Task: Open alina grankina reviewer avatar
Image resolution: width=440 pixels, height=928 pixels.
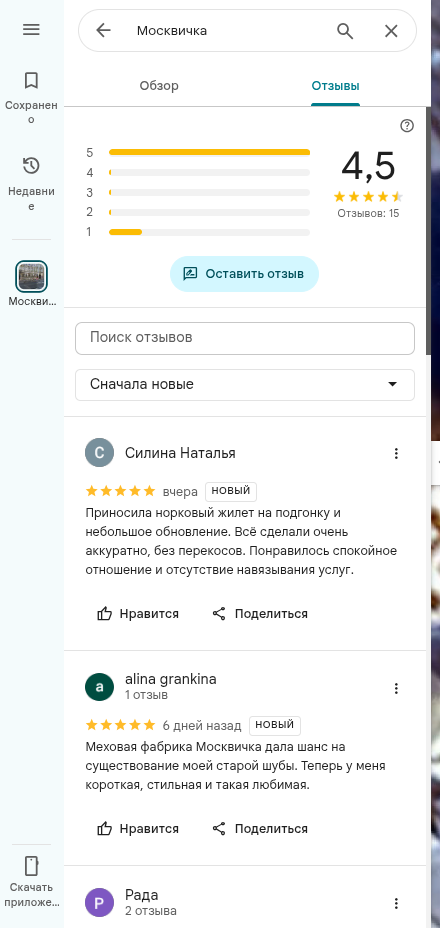Action: 99,687
